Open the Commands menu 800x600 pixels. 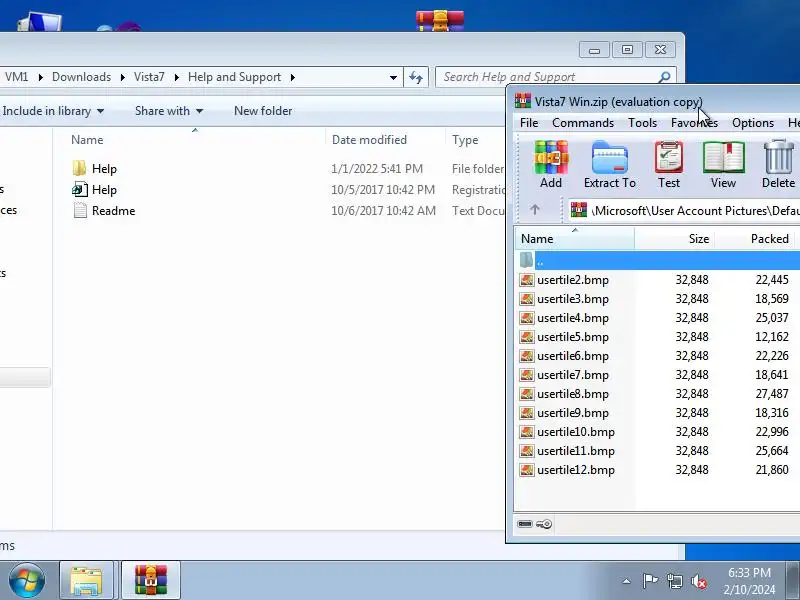[583, 123]
